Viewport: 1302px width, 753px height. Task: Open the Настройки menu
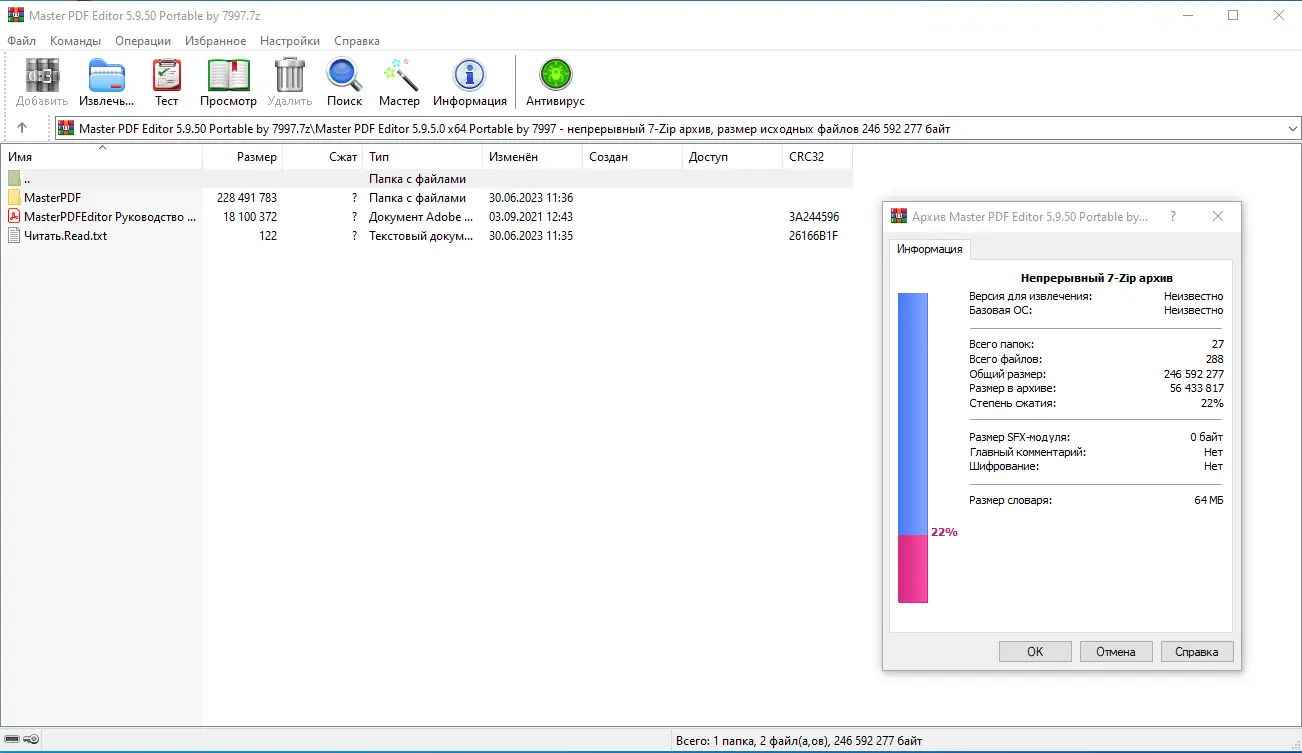[289, 41]
